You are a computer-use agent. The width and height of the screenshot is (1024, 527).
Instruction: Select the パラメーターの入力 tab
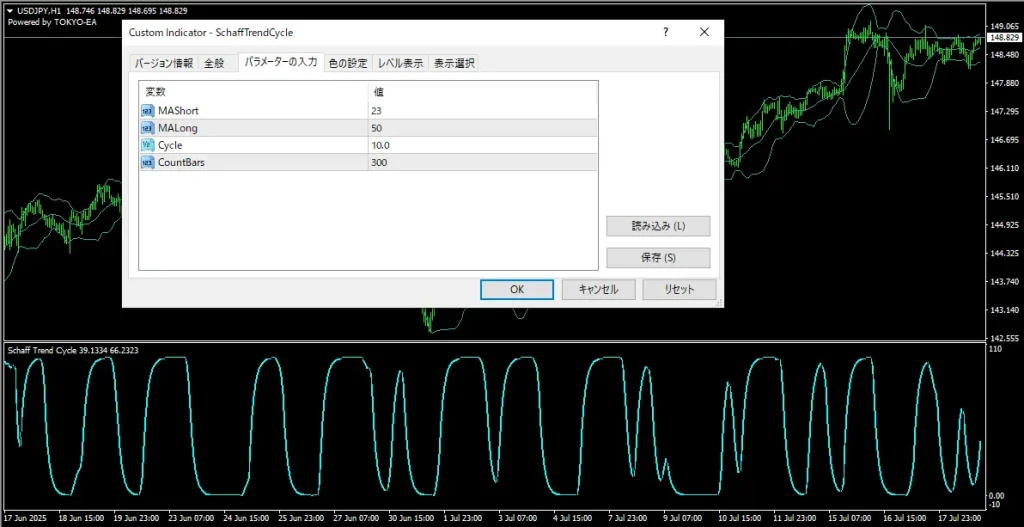[280, 62]
